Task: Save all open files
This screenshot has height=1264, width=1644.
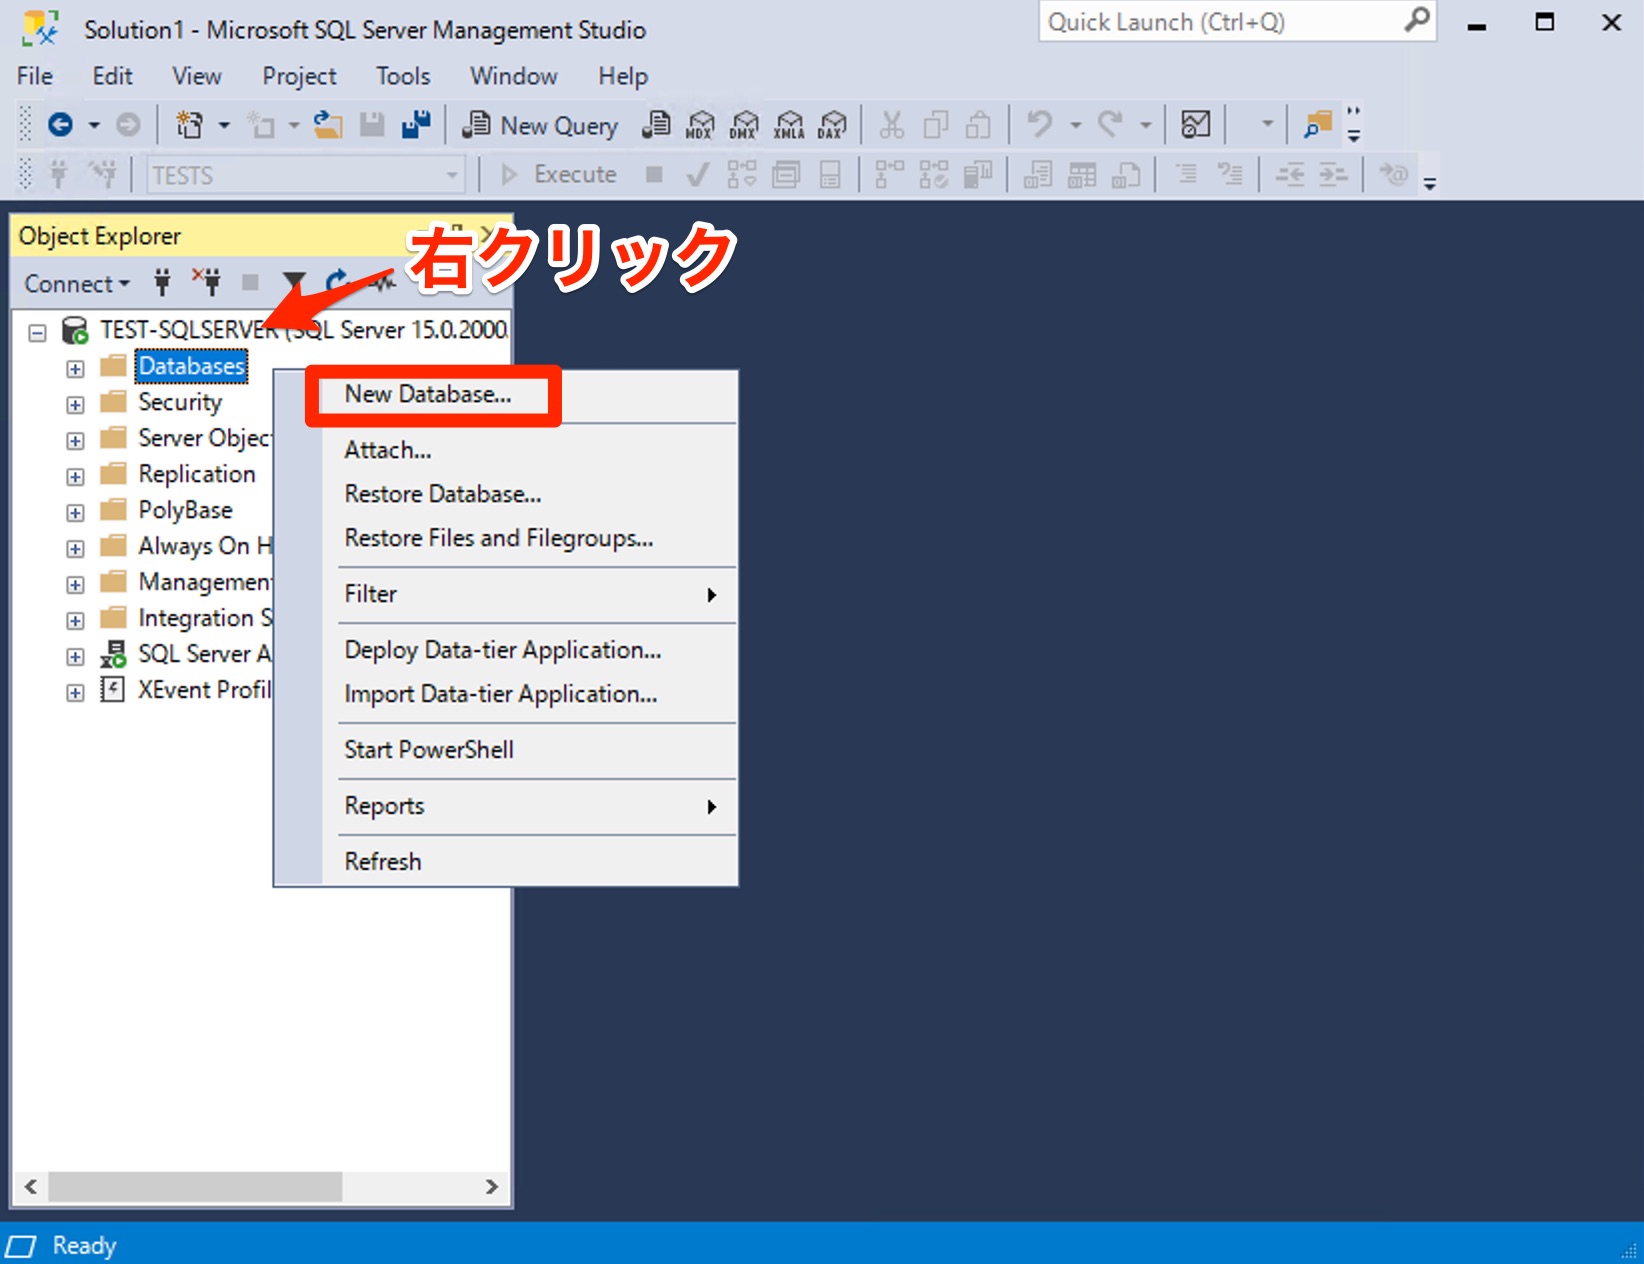Action: [x=415, y=124]
